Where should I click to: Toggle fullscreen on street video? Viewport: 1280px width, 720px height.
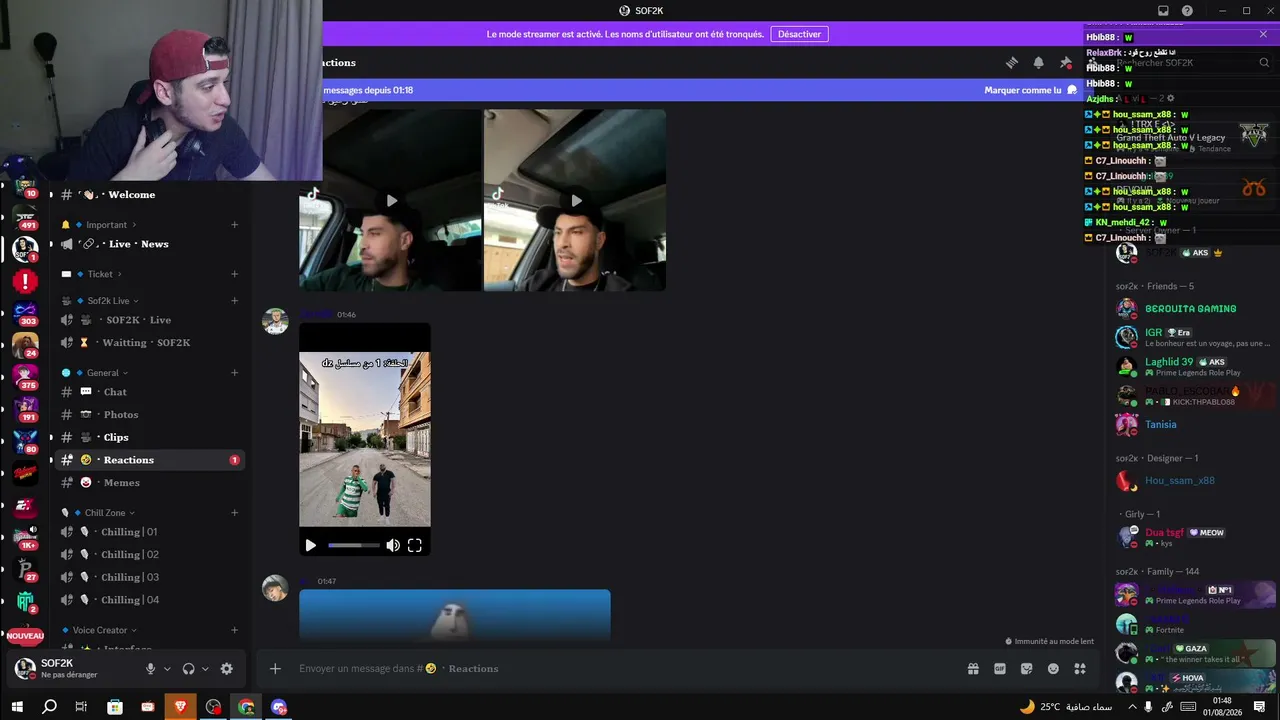415,545
